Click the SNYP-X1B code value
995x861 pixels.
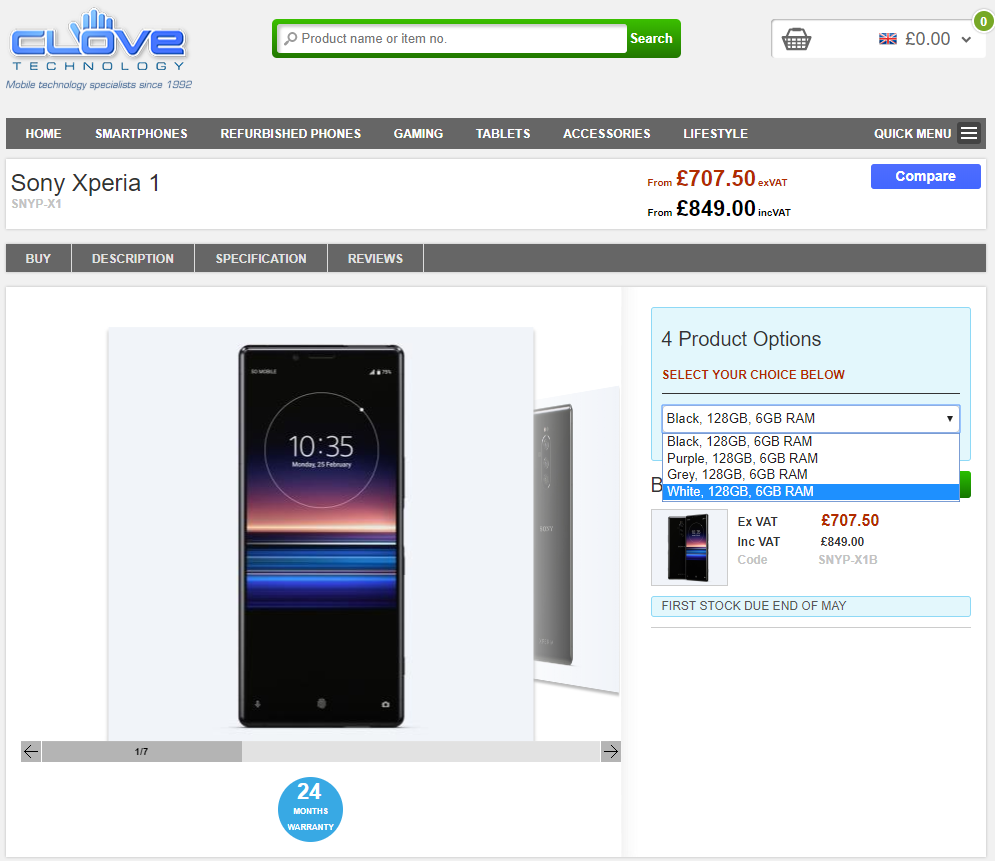848,560
